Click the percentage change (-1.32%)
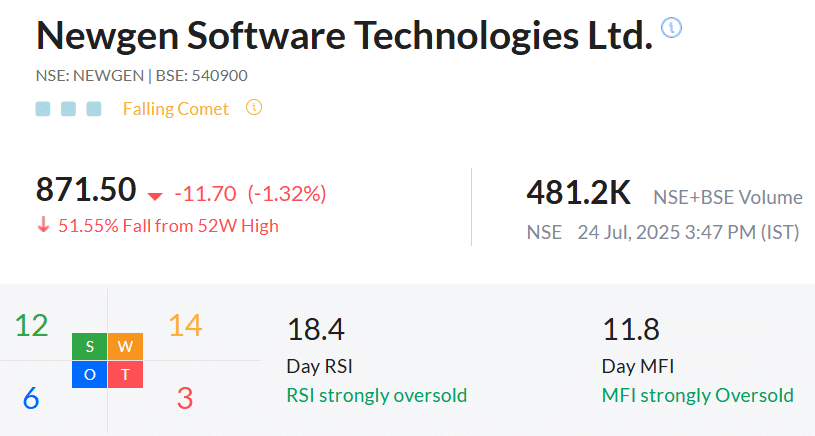The height and width of the screenshot is (436, 815). tap(287, 194)
